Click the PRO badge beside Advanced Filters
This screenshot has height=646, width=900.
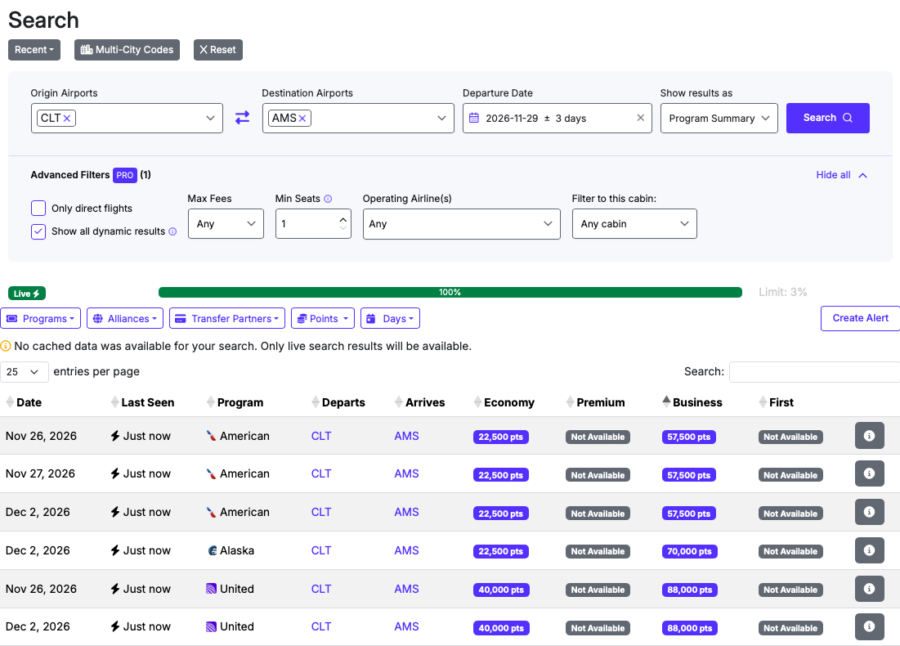[x=125, y=175]
